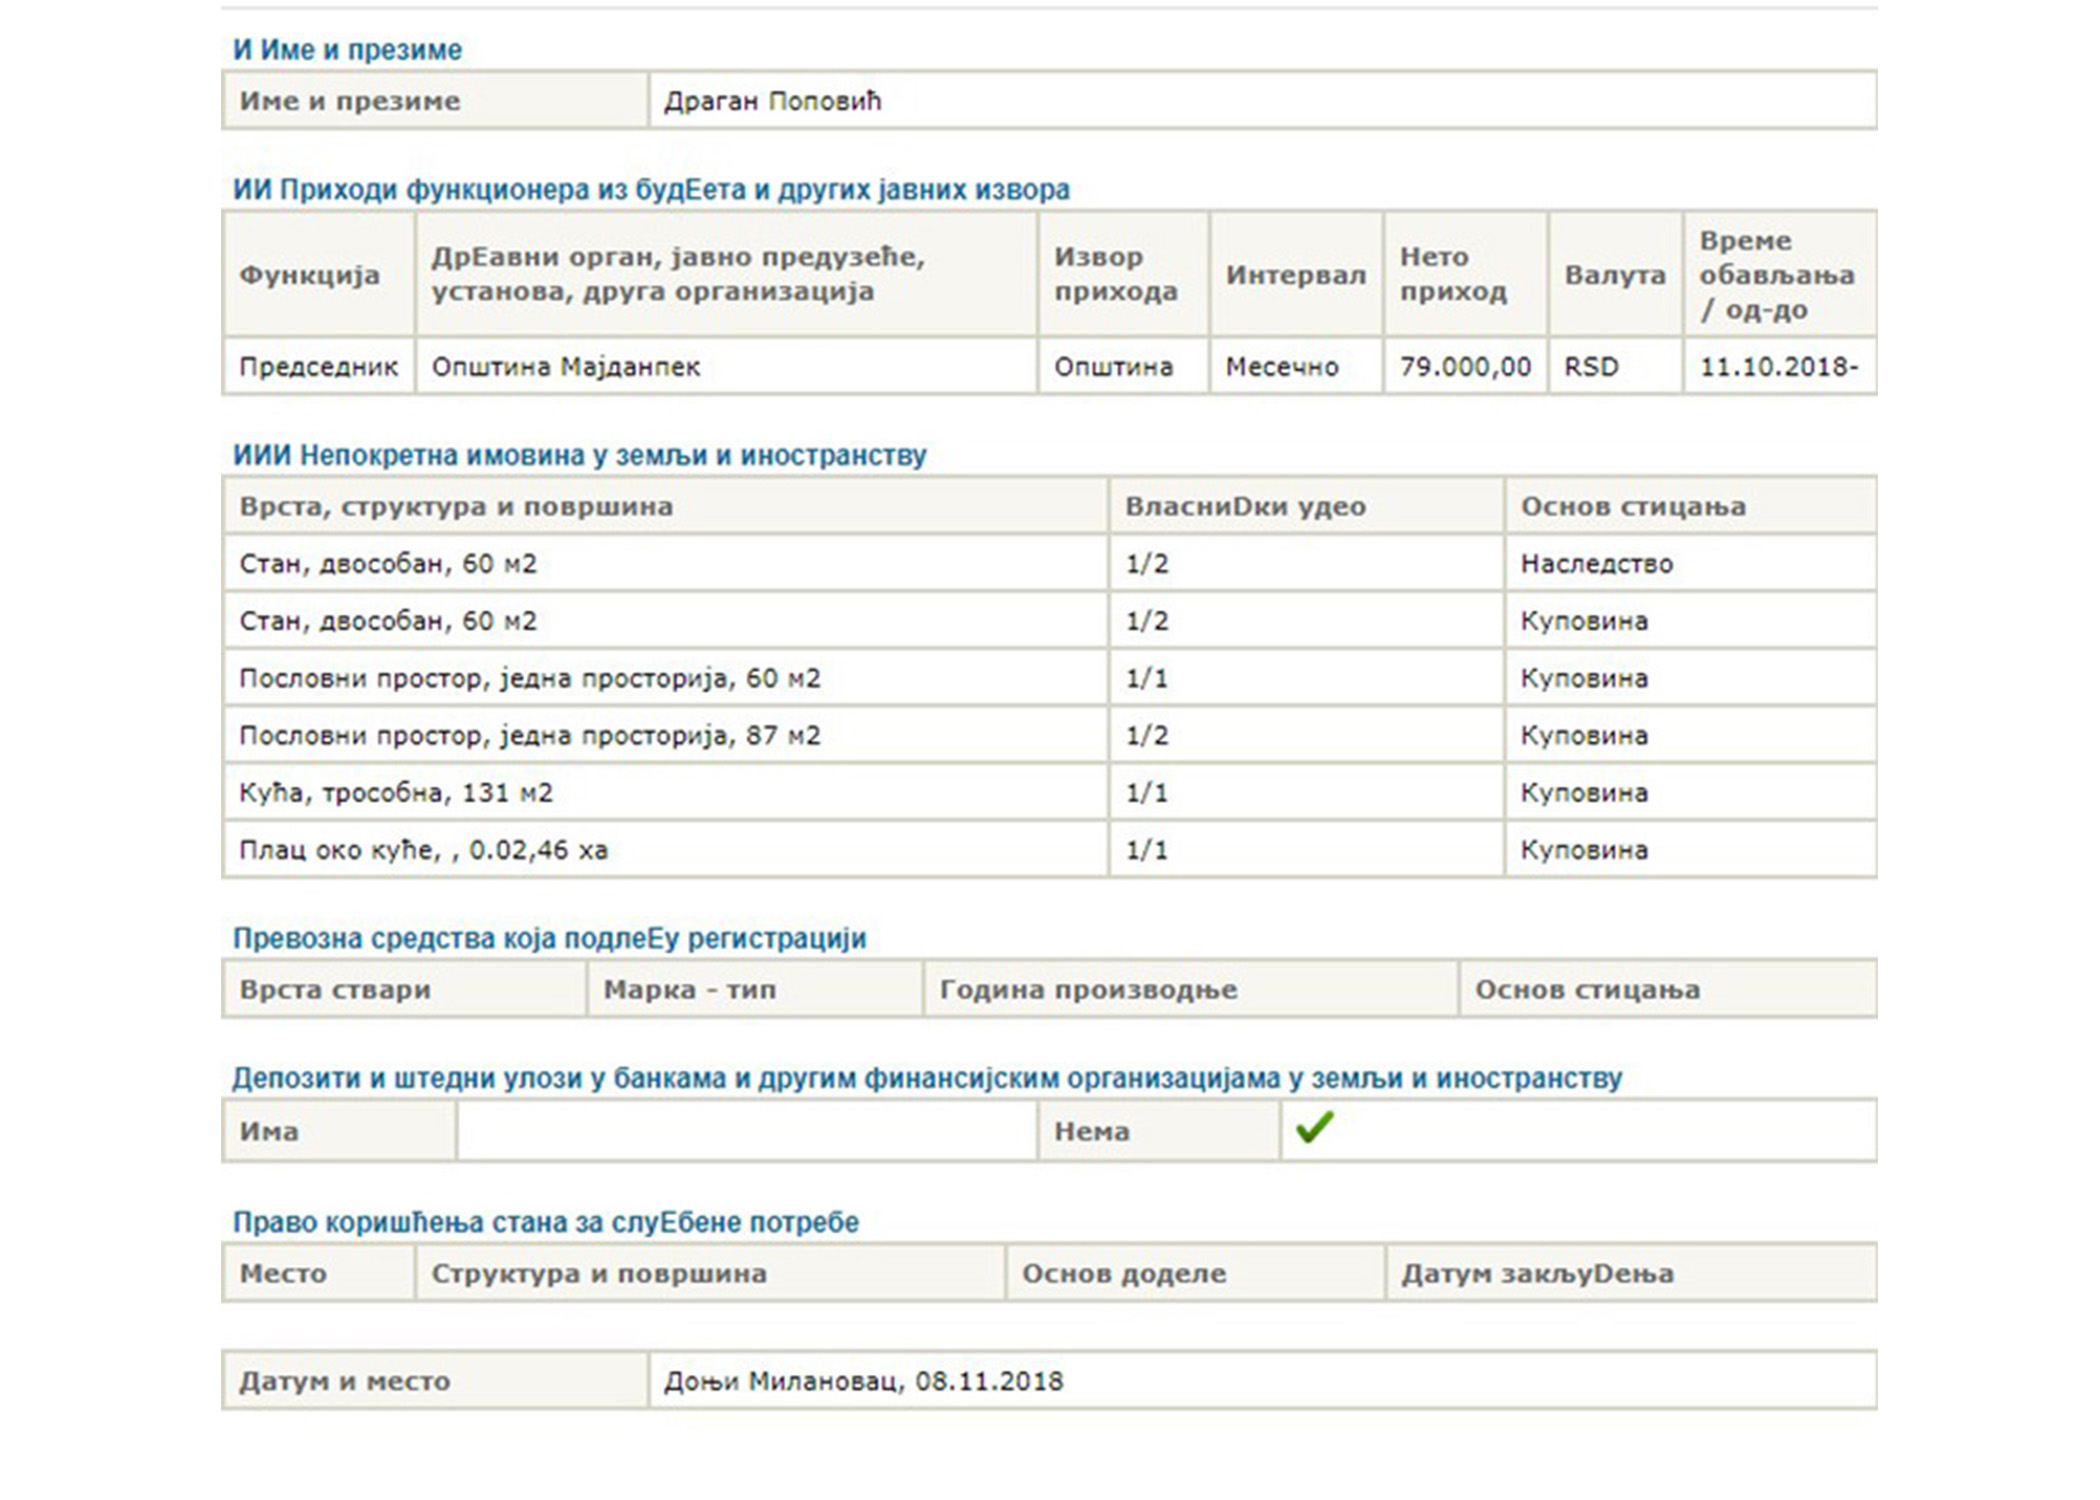This screenshot has width=2100, height=1500.
Task: Click the Плац око куће property row
Action: pos(423,850)
